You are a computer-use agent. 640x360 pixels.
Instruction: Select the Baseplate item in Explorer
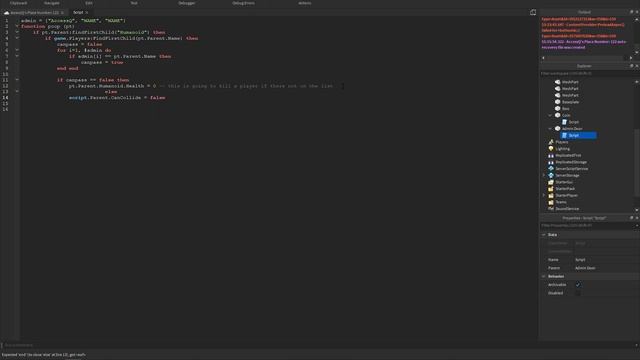570,102
